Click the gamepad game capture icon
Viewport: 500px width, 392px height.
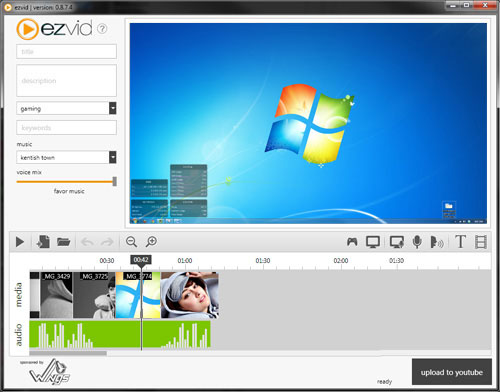pos(352,242)
